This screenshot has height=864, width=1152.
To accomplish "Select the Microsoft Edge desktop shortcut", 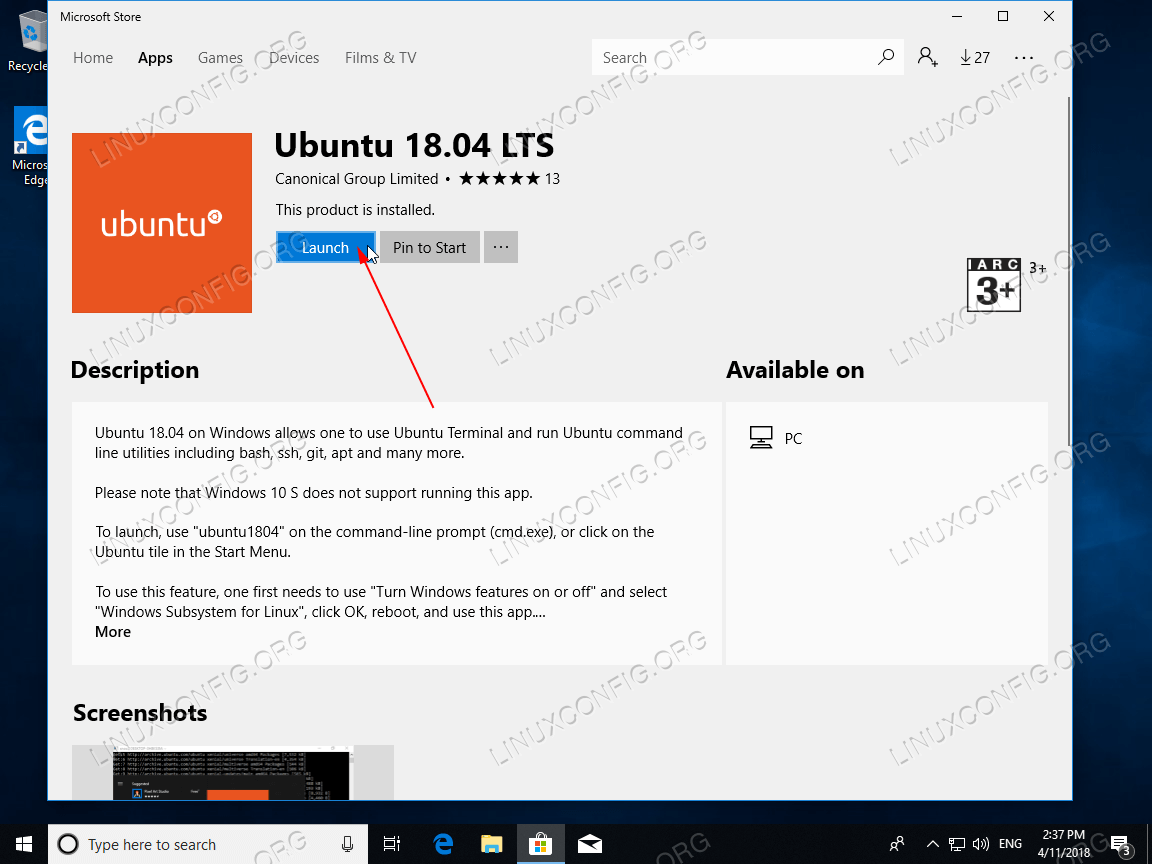I will pos(29,147).
